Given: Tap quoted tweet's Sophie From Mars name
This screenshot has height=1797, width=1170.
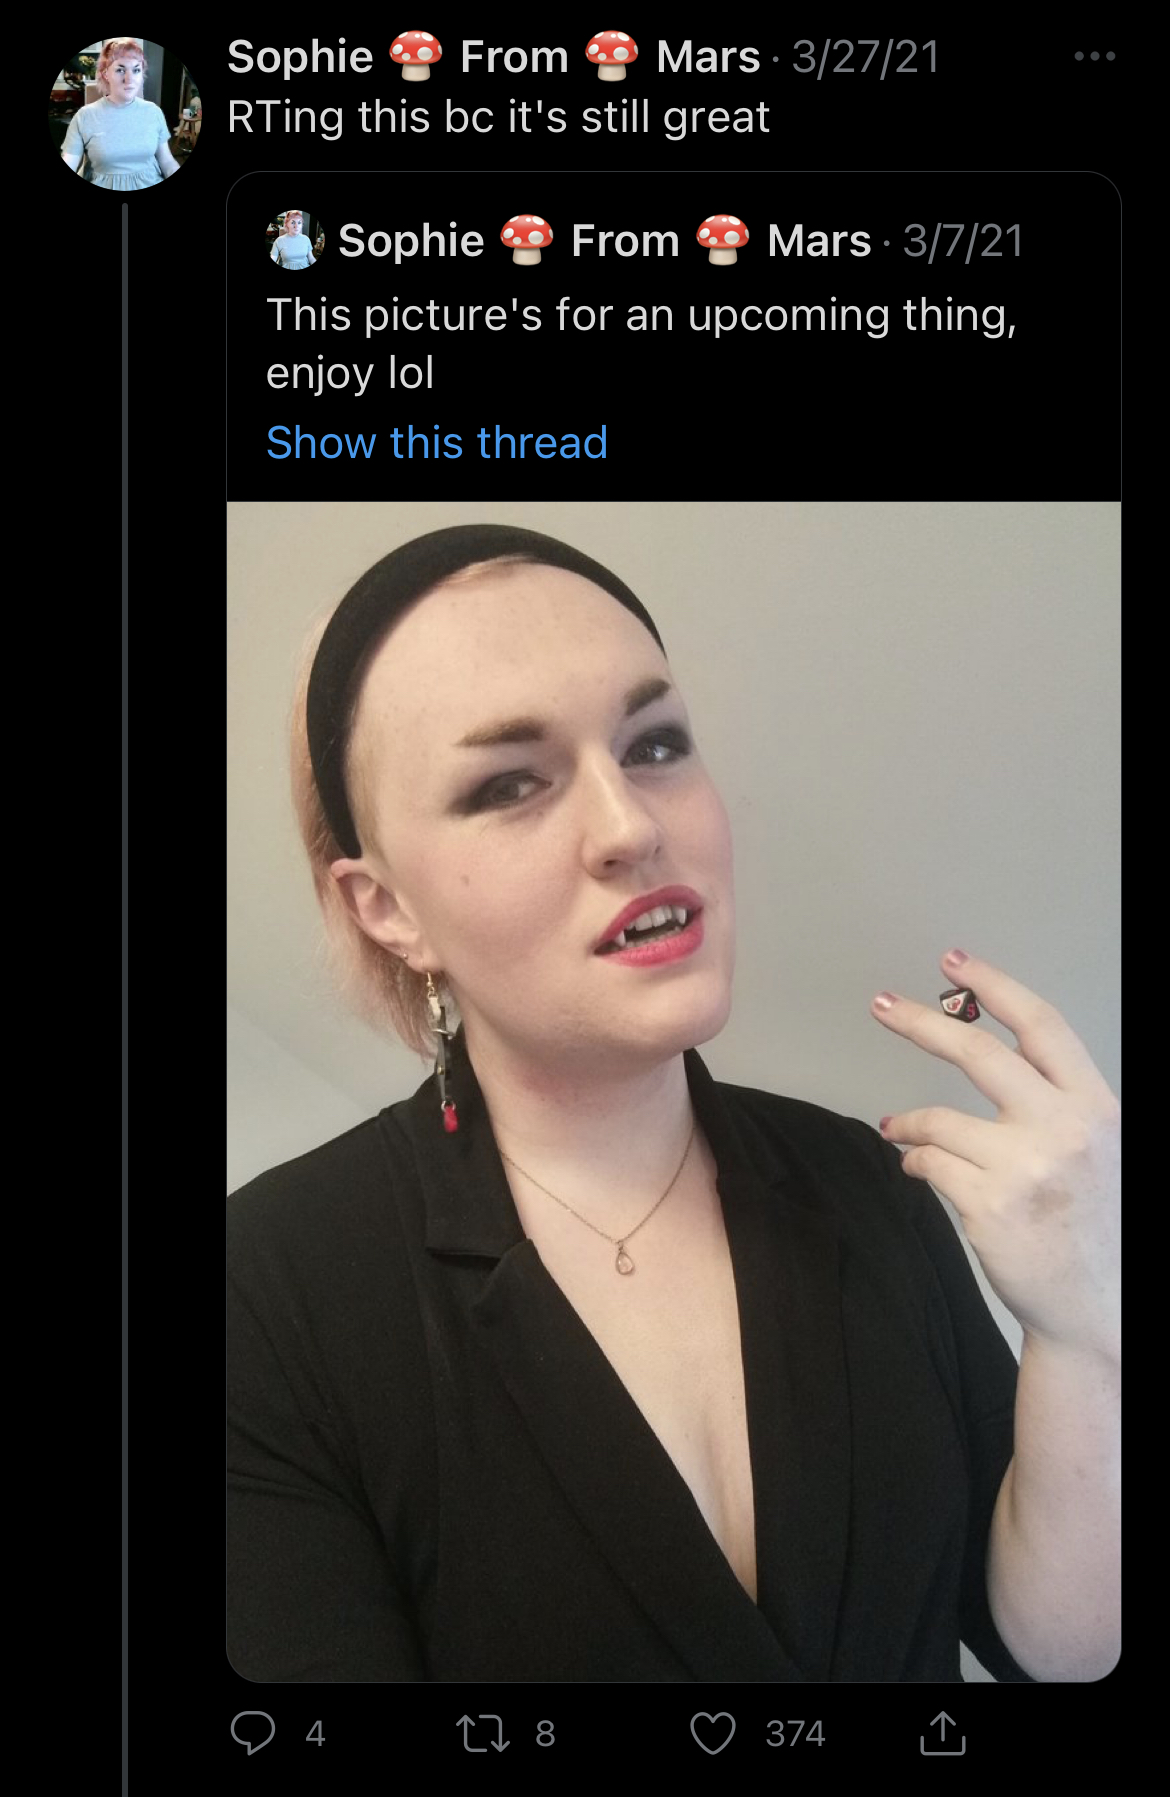Looking at the screenshot, I should click(x=604, y=241).
